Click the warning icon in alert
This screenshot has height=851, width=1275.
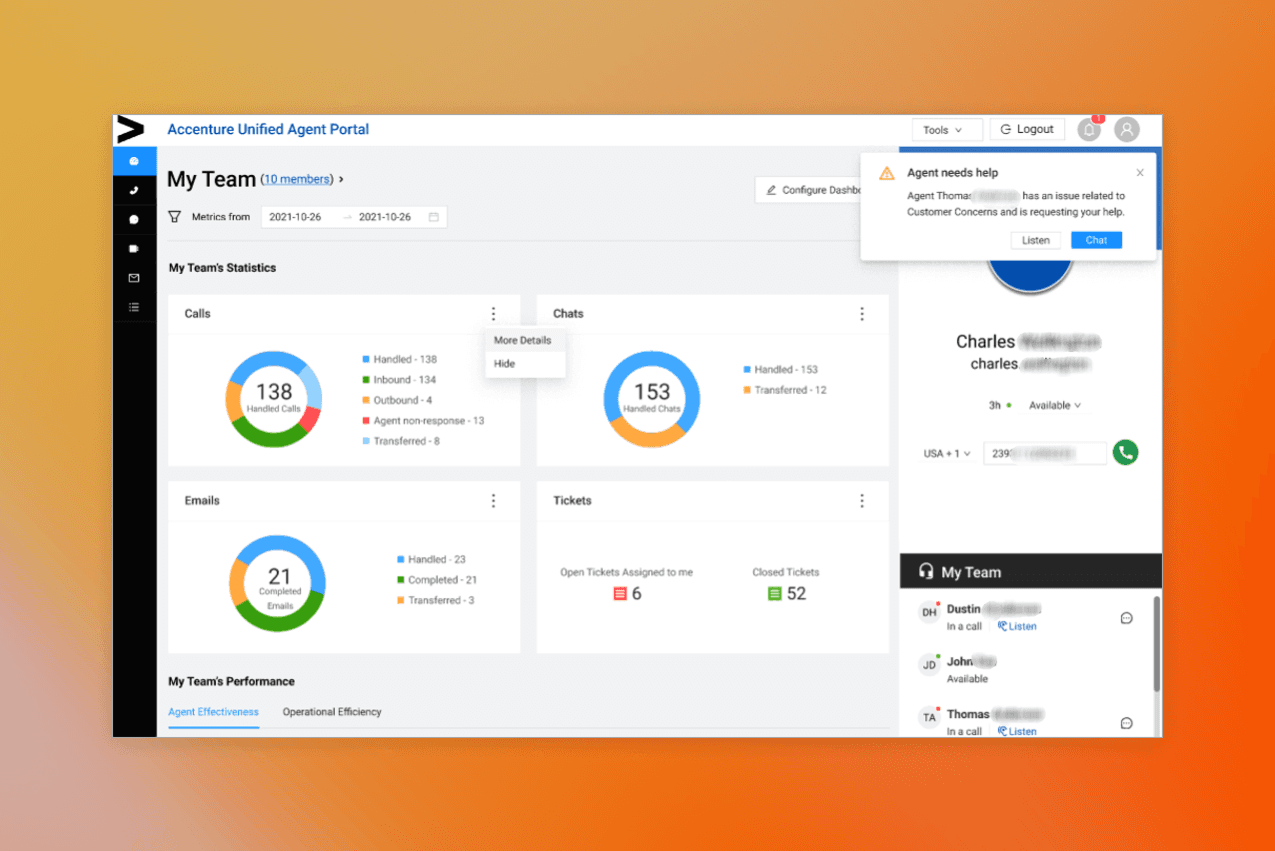tap(887, 173)
